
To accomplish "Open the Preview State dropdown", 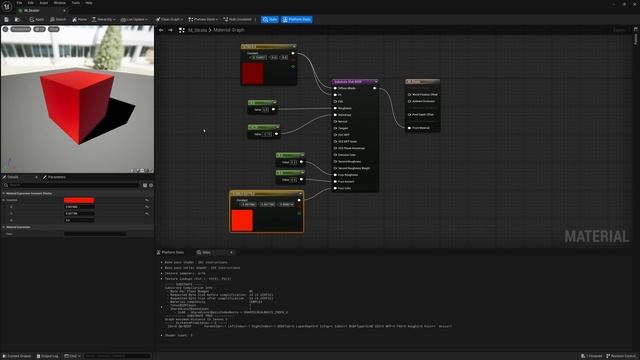I will [203, 19].
